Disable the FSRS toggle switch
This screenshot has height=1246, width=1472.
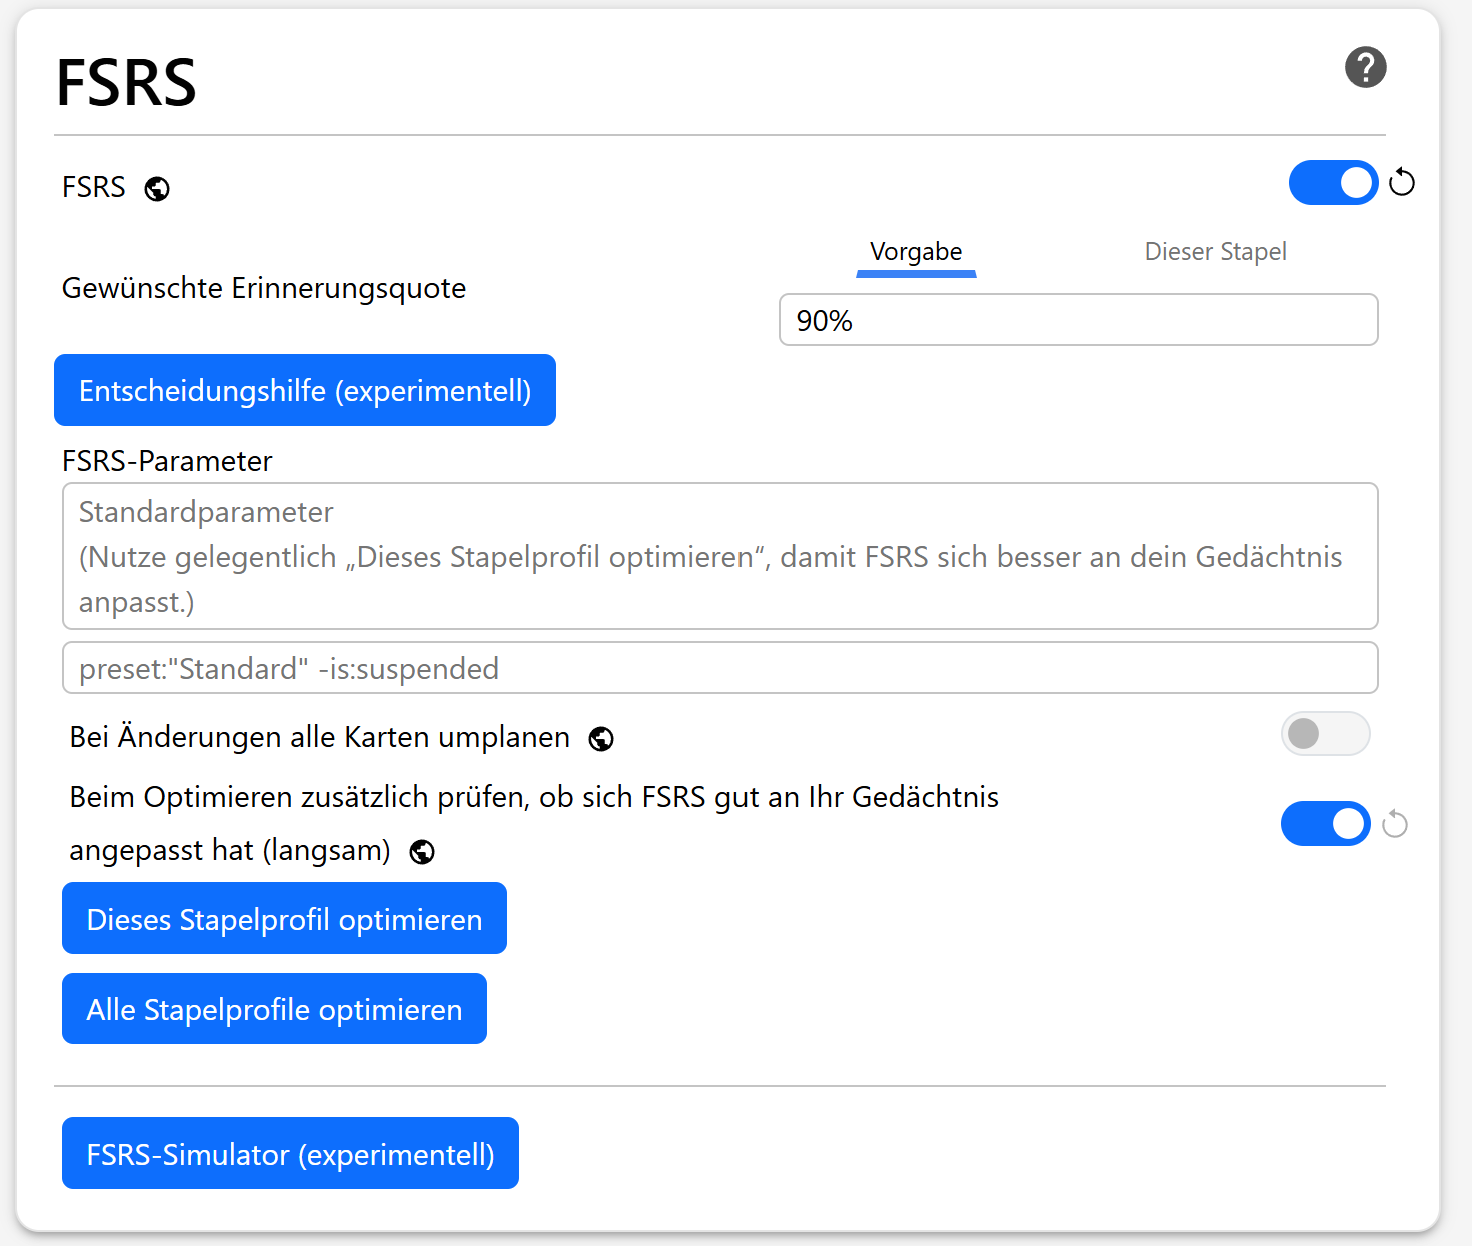pos(1333,183)
